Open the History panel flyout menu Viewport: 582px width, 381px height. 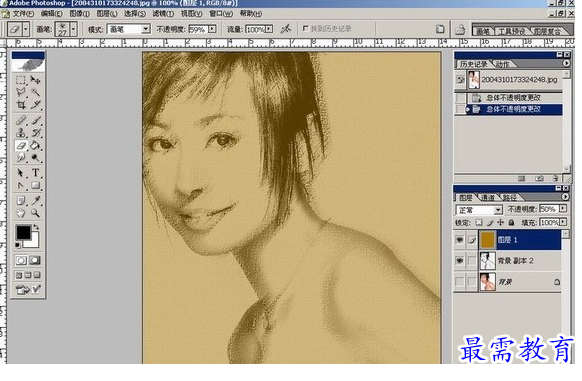point(566,64)
